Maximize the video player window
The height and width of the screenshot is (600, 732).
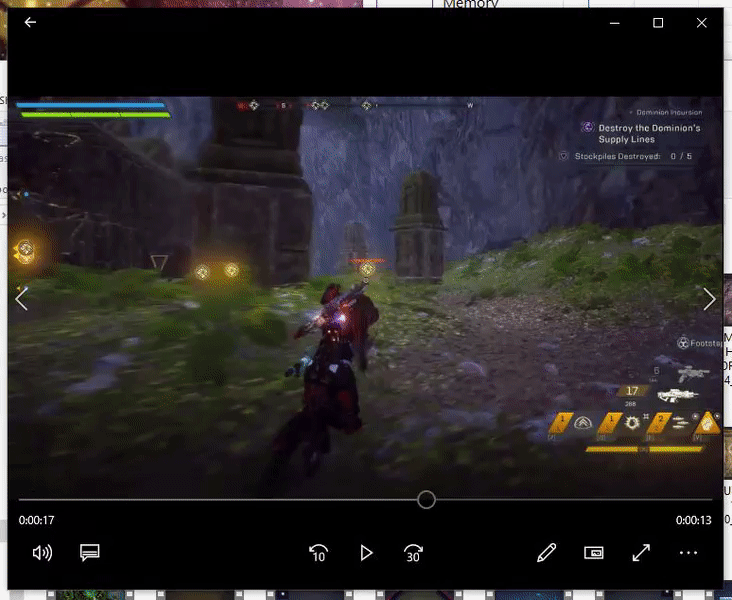658,23
